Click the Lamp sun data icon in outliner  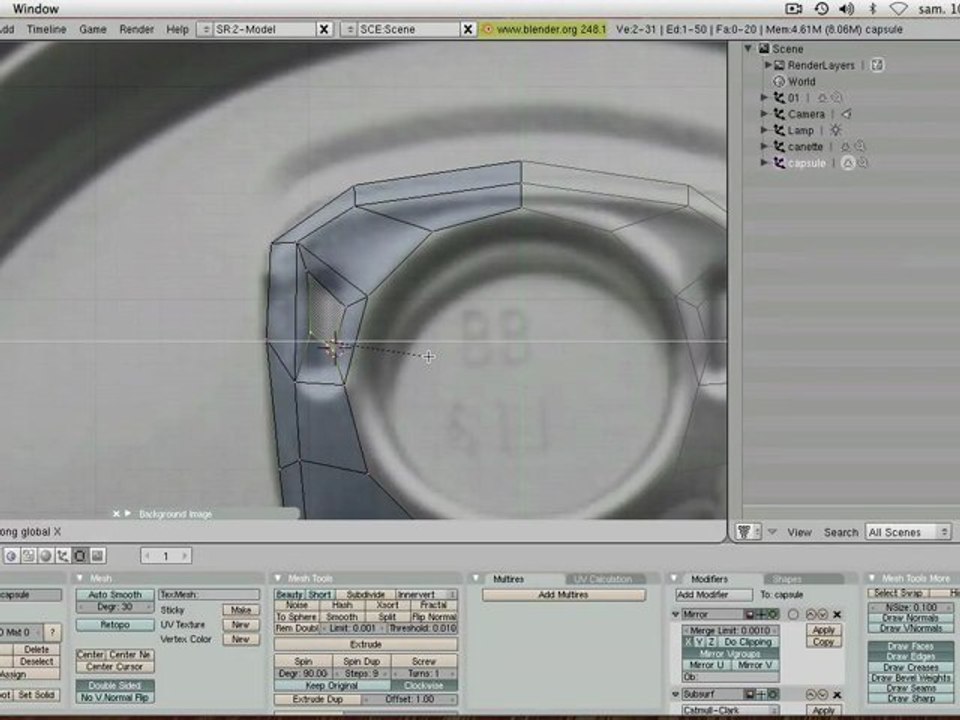[x=836, y=130]
